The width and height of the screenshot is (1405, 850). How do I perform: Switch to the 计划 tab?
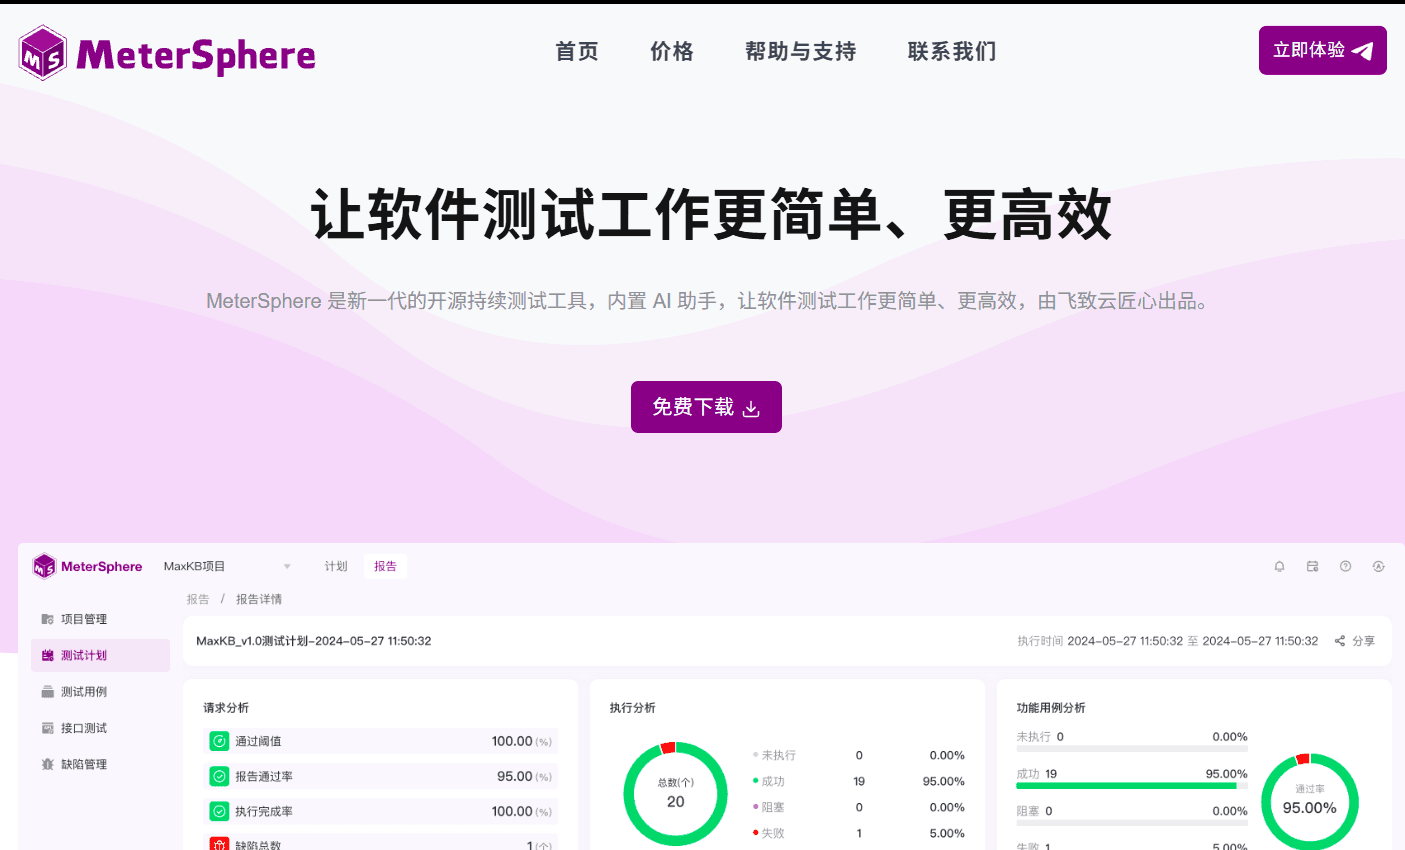click(336, 566)
